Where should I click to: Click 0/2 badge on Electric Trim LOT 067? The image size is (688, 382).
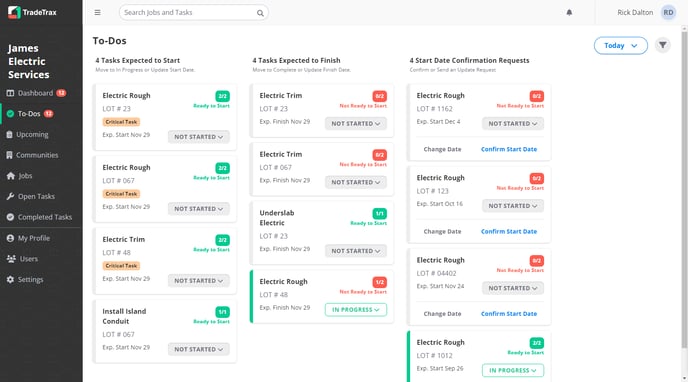coord(380,155)
